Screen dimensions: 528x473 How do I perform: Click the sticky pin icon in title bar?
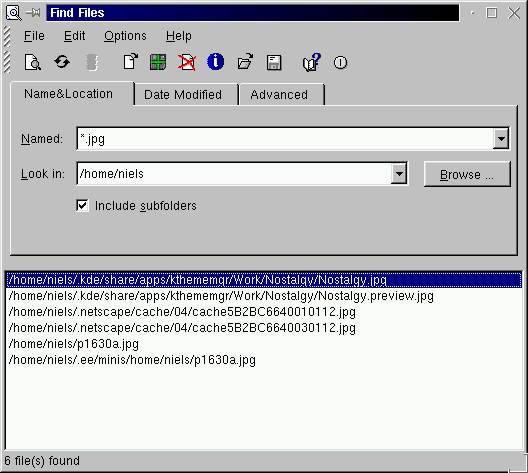[33, 13]
